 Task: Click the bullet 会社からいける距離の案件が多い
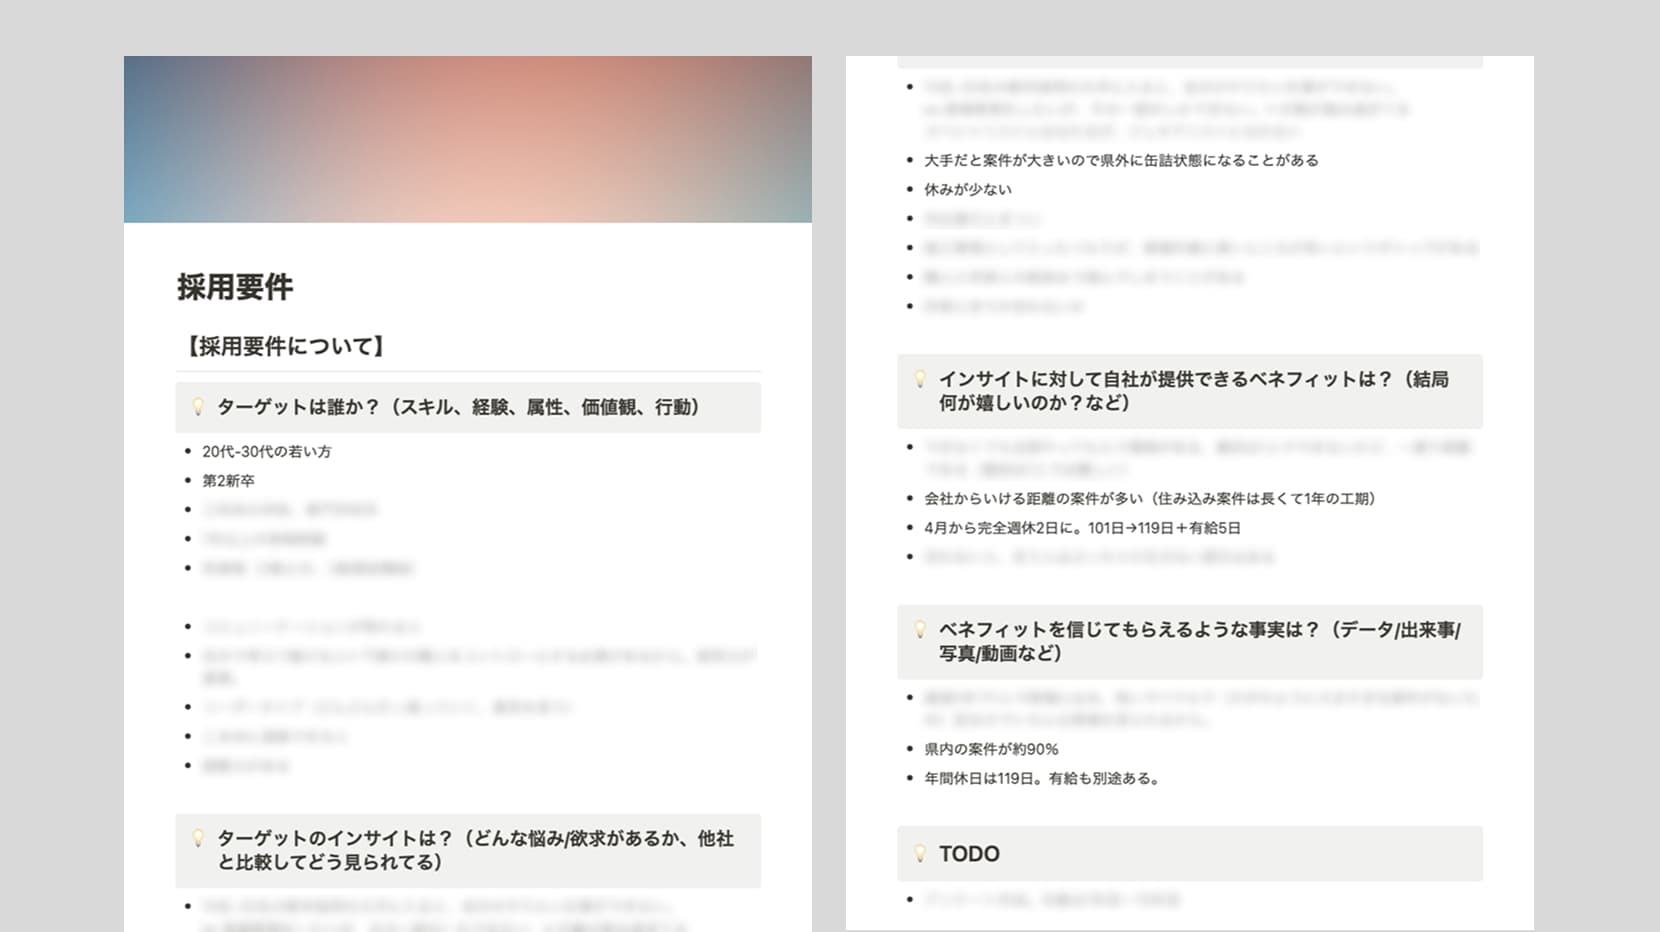(x=1153, y=498)
